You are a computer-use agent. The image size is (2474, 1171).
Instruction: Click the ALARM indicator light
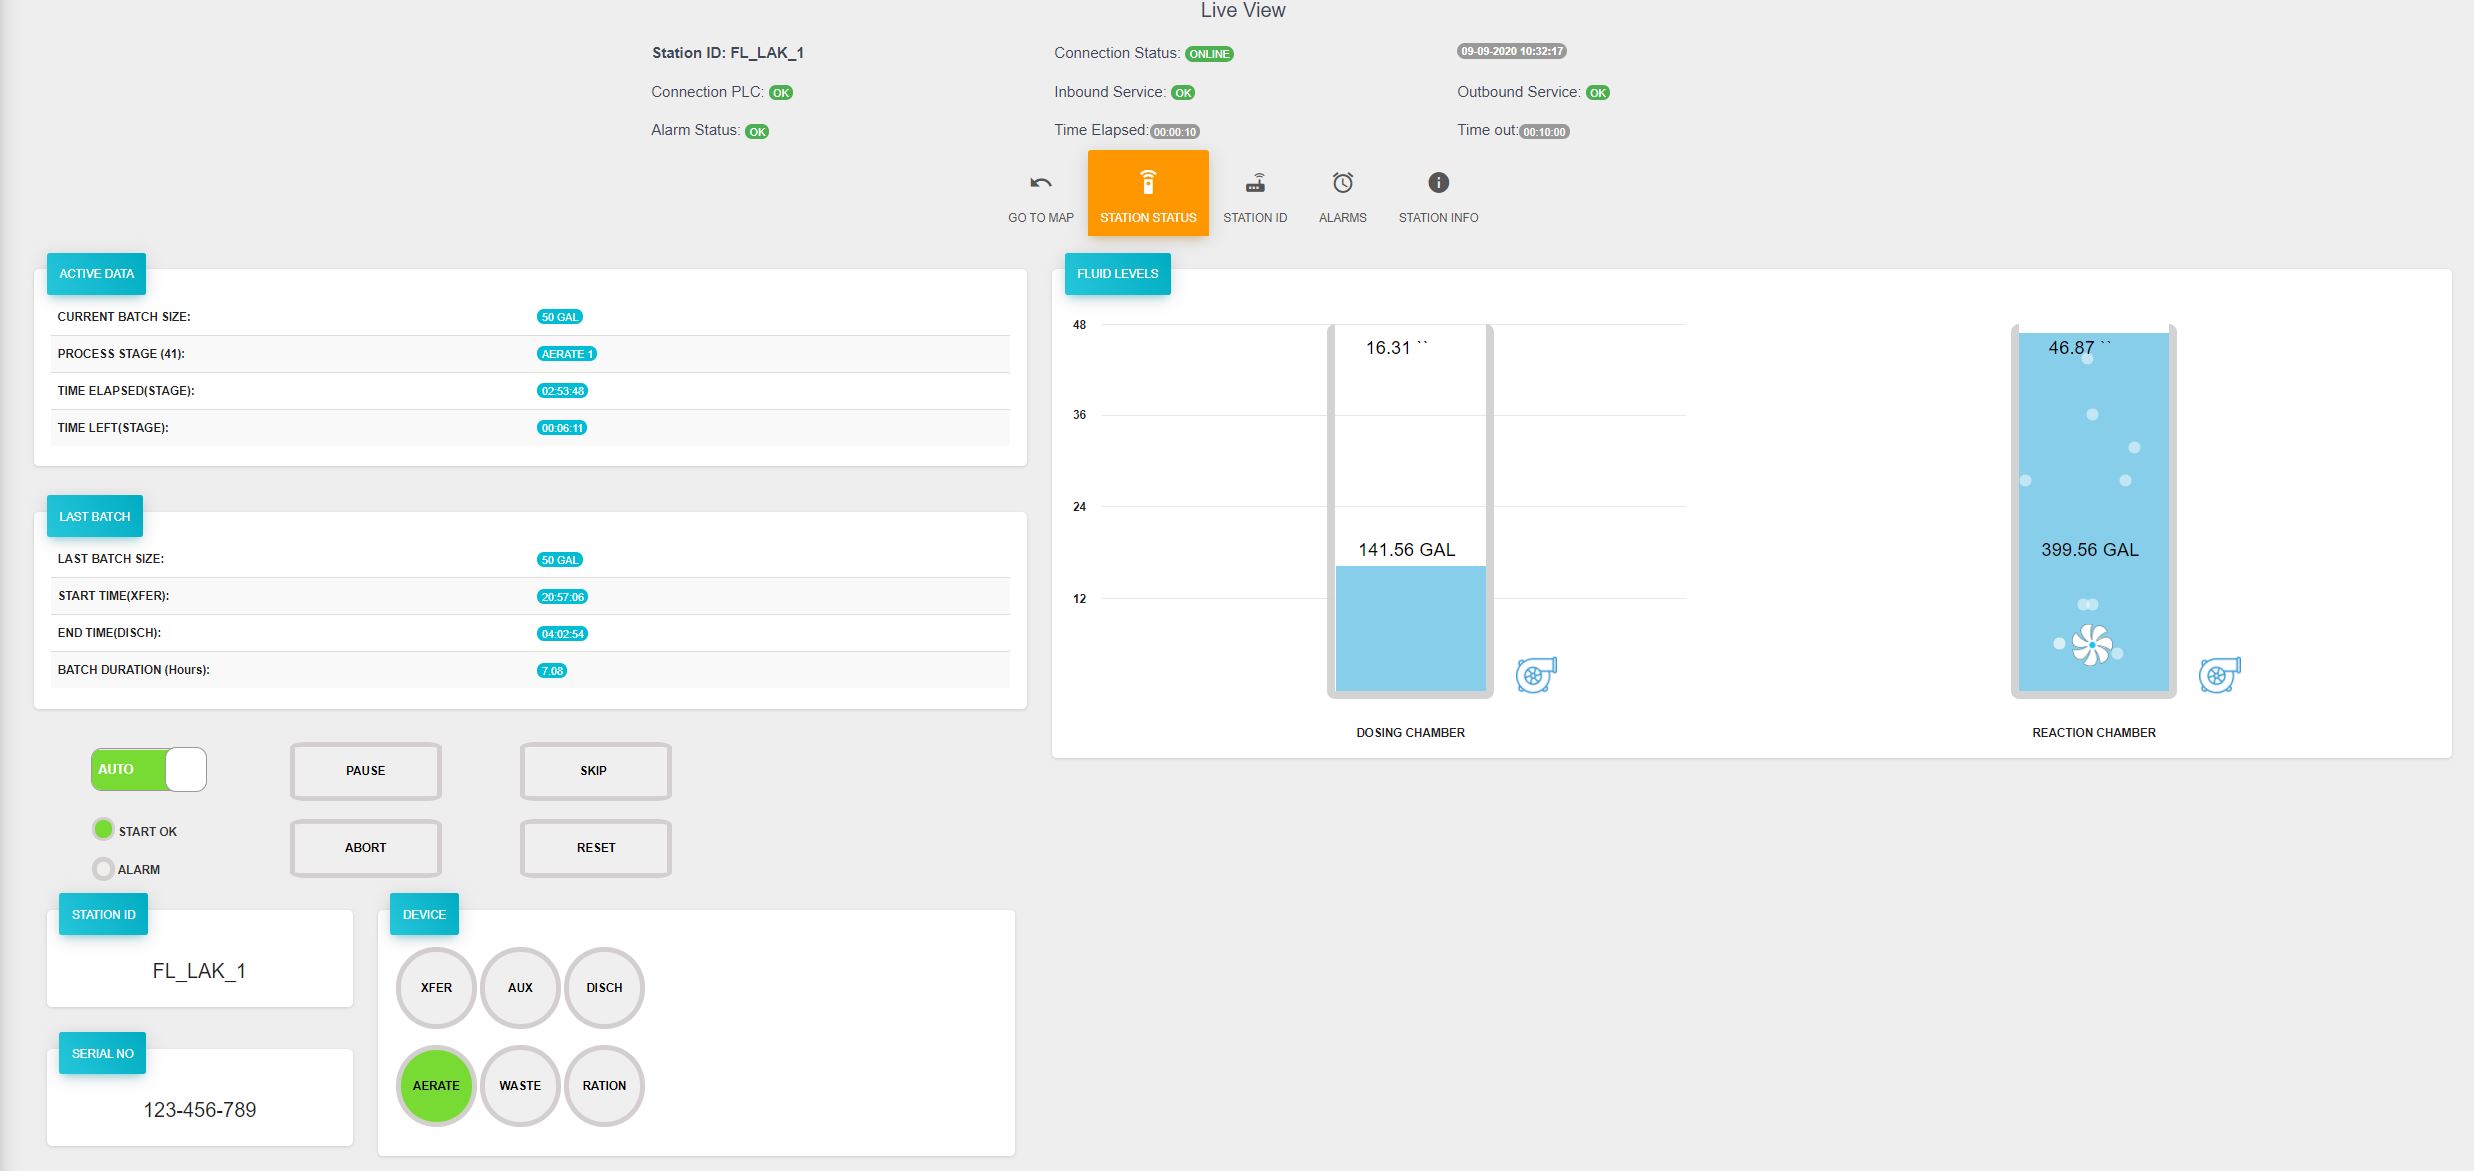point(103,868)
